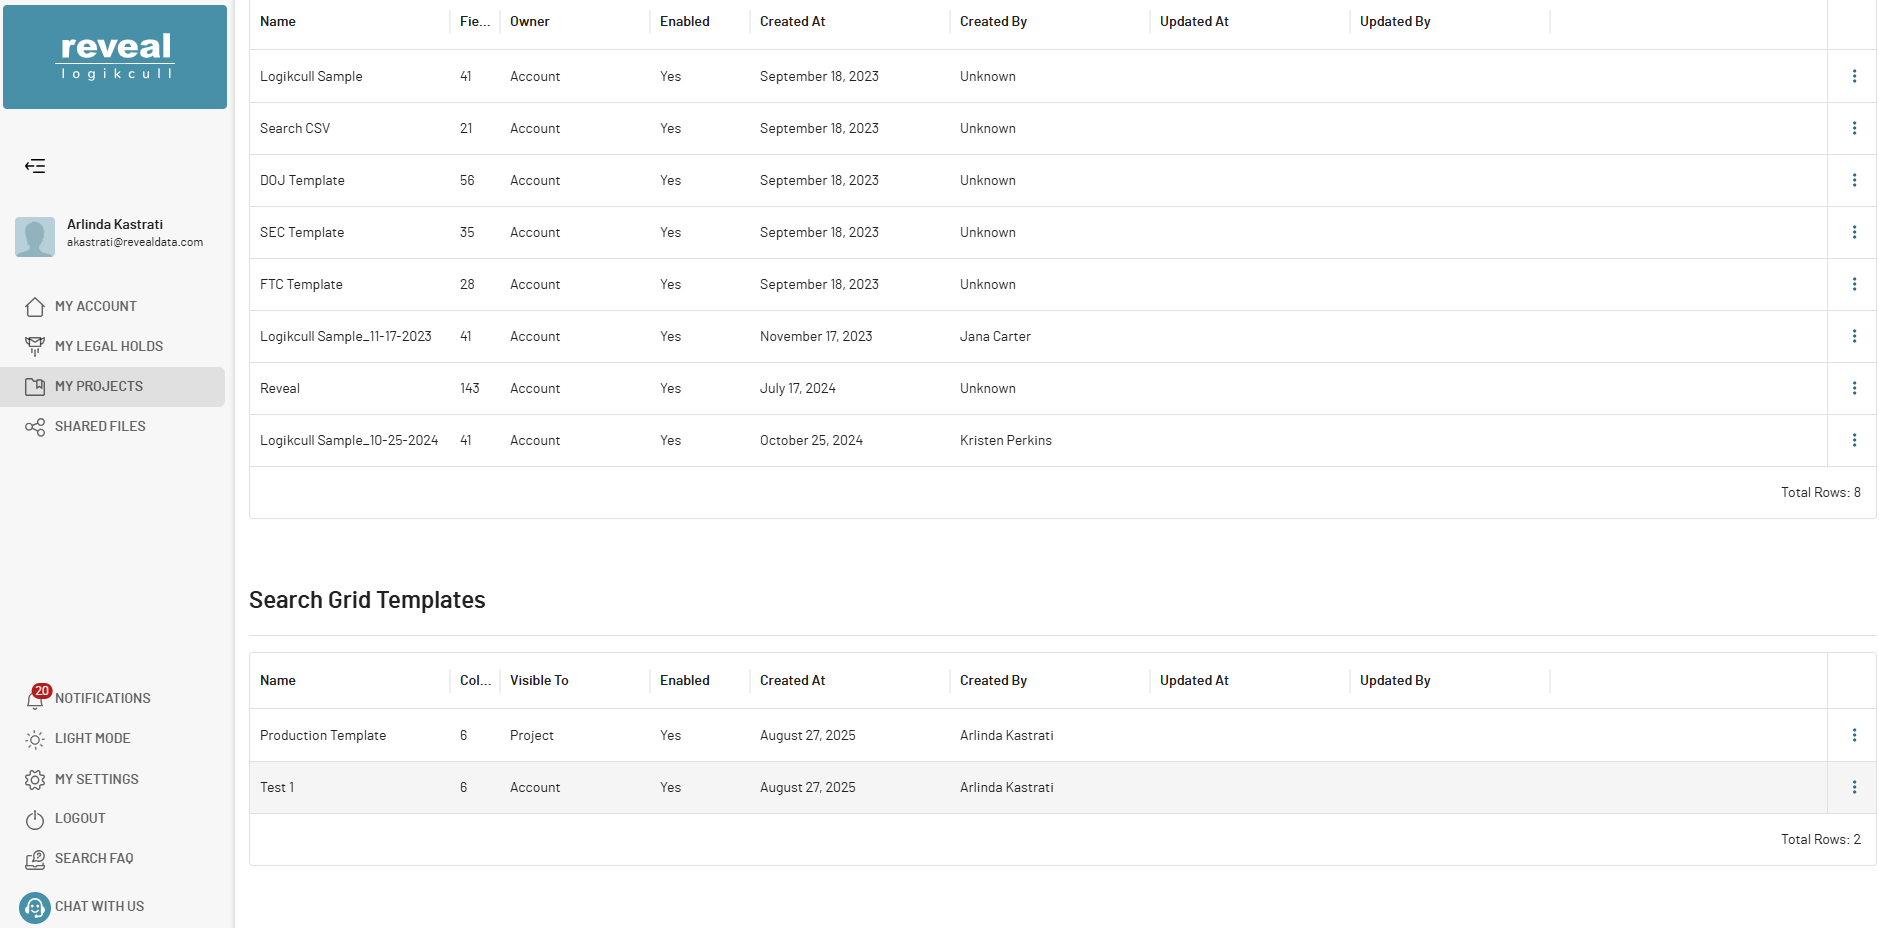Open actions menu for Test 1 row
Screen dimensions: 1879x928
coord(1854,787)
